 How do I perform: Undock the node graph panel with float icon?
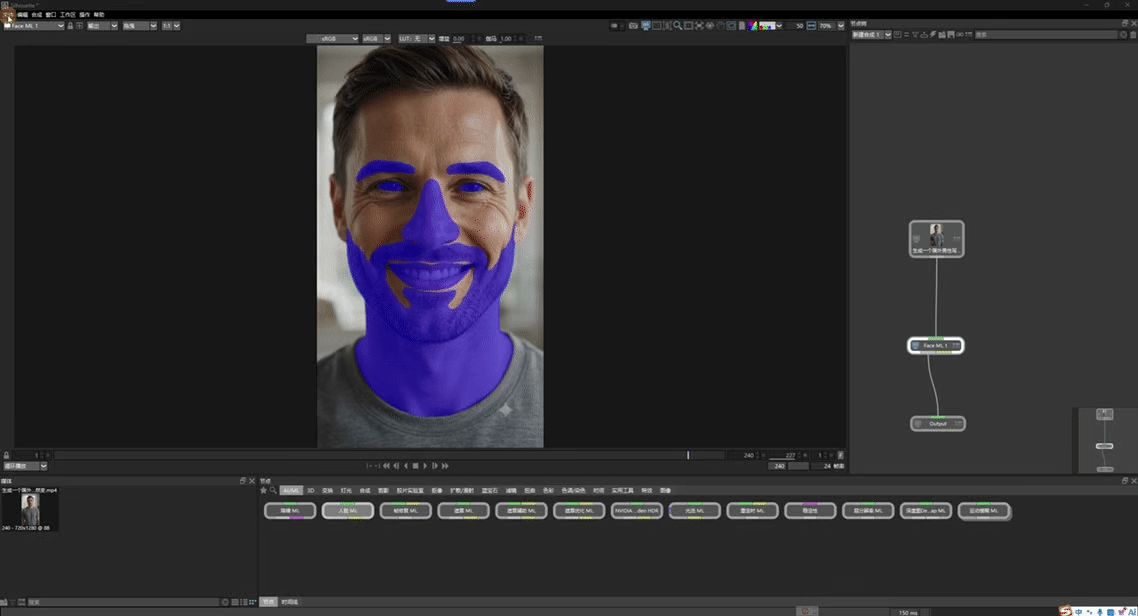[1125, 23]
